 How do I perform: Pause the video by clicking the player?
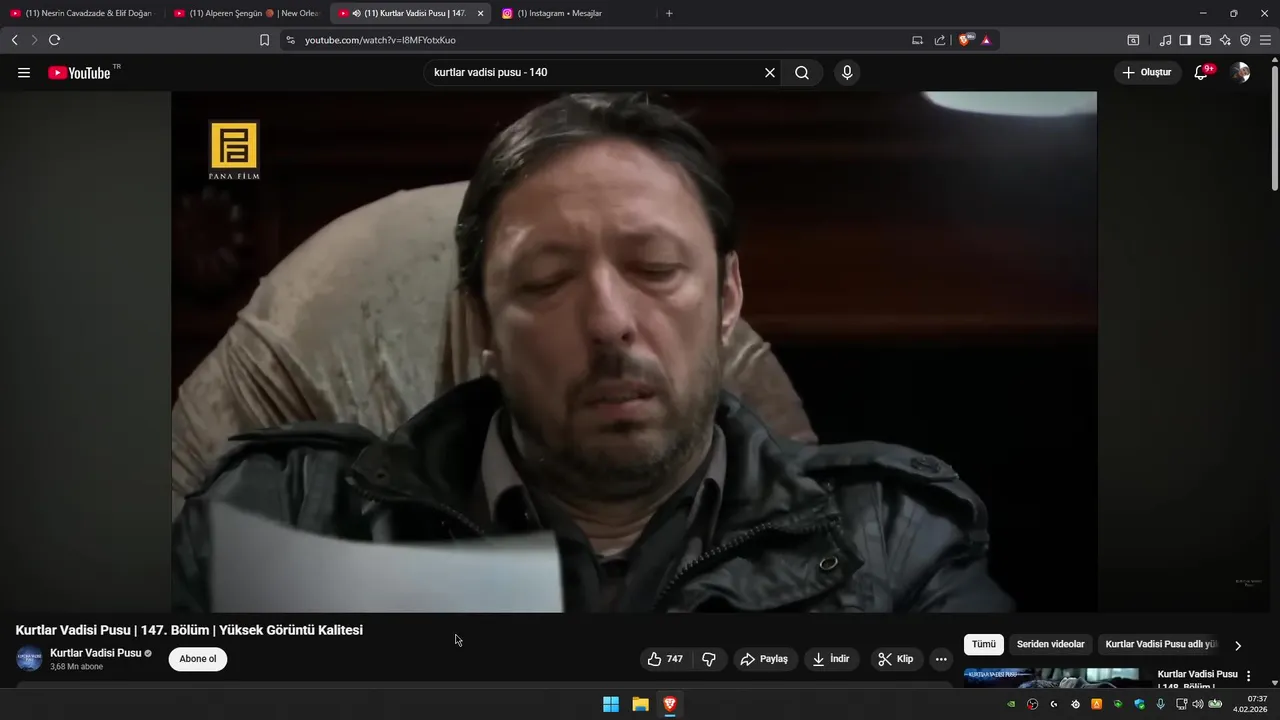tap(634, 352)
